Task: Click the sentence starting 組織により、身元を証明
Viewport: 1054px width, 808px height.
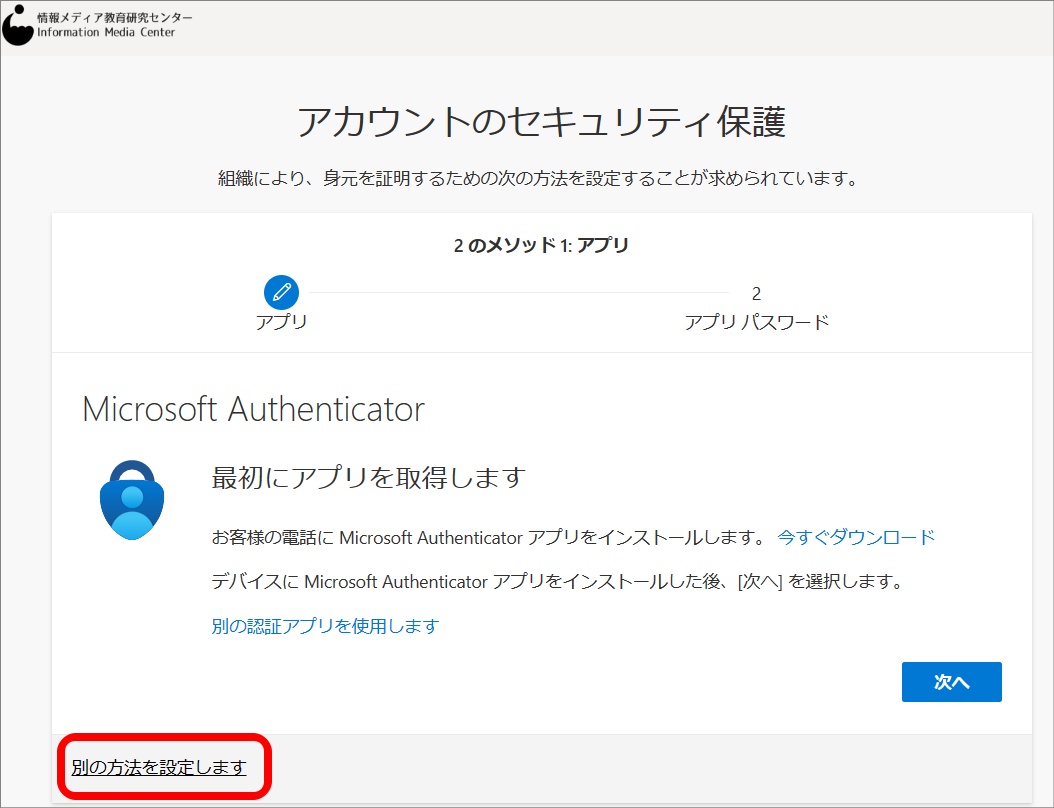Action: pos(539,178)
